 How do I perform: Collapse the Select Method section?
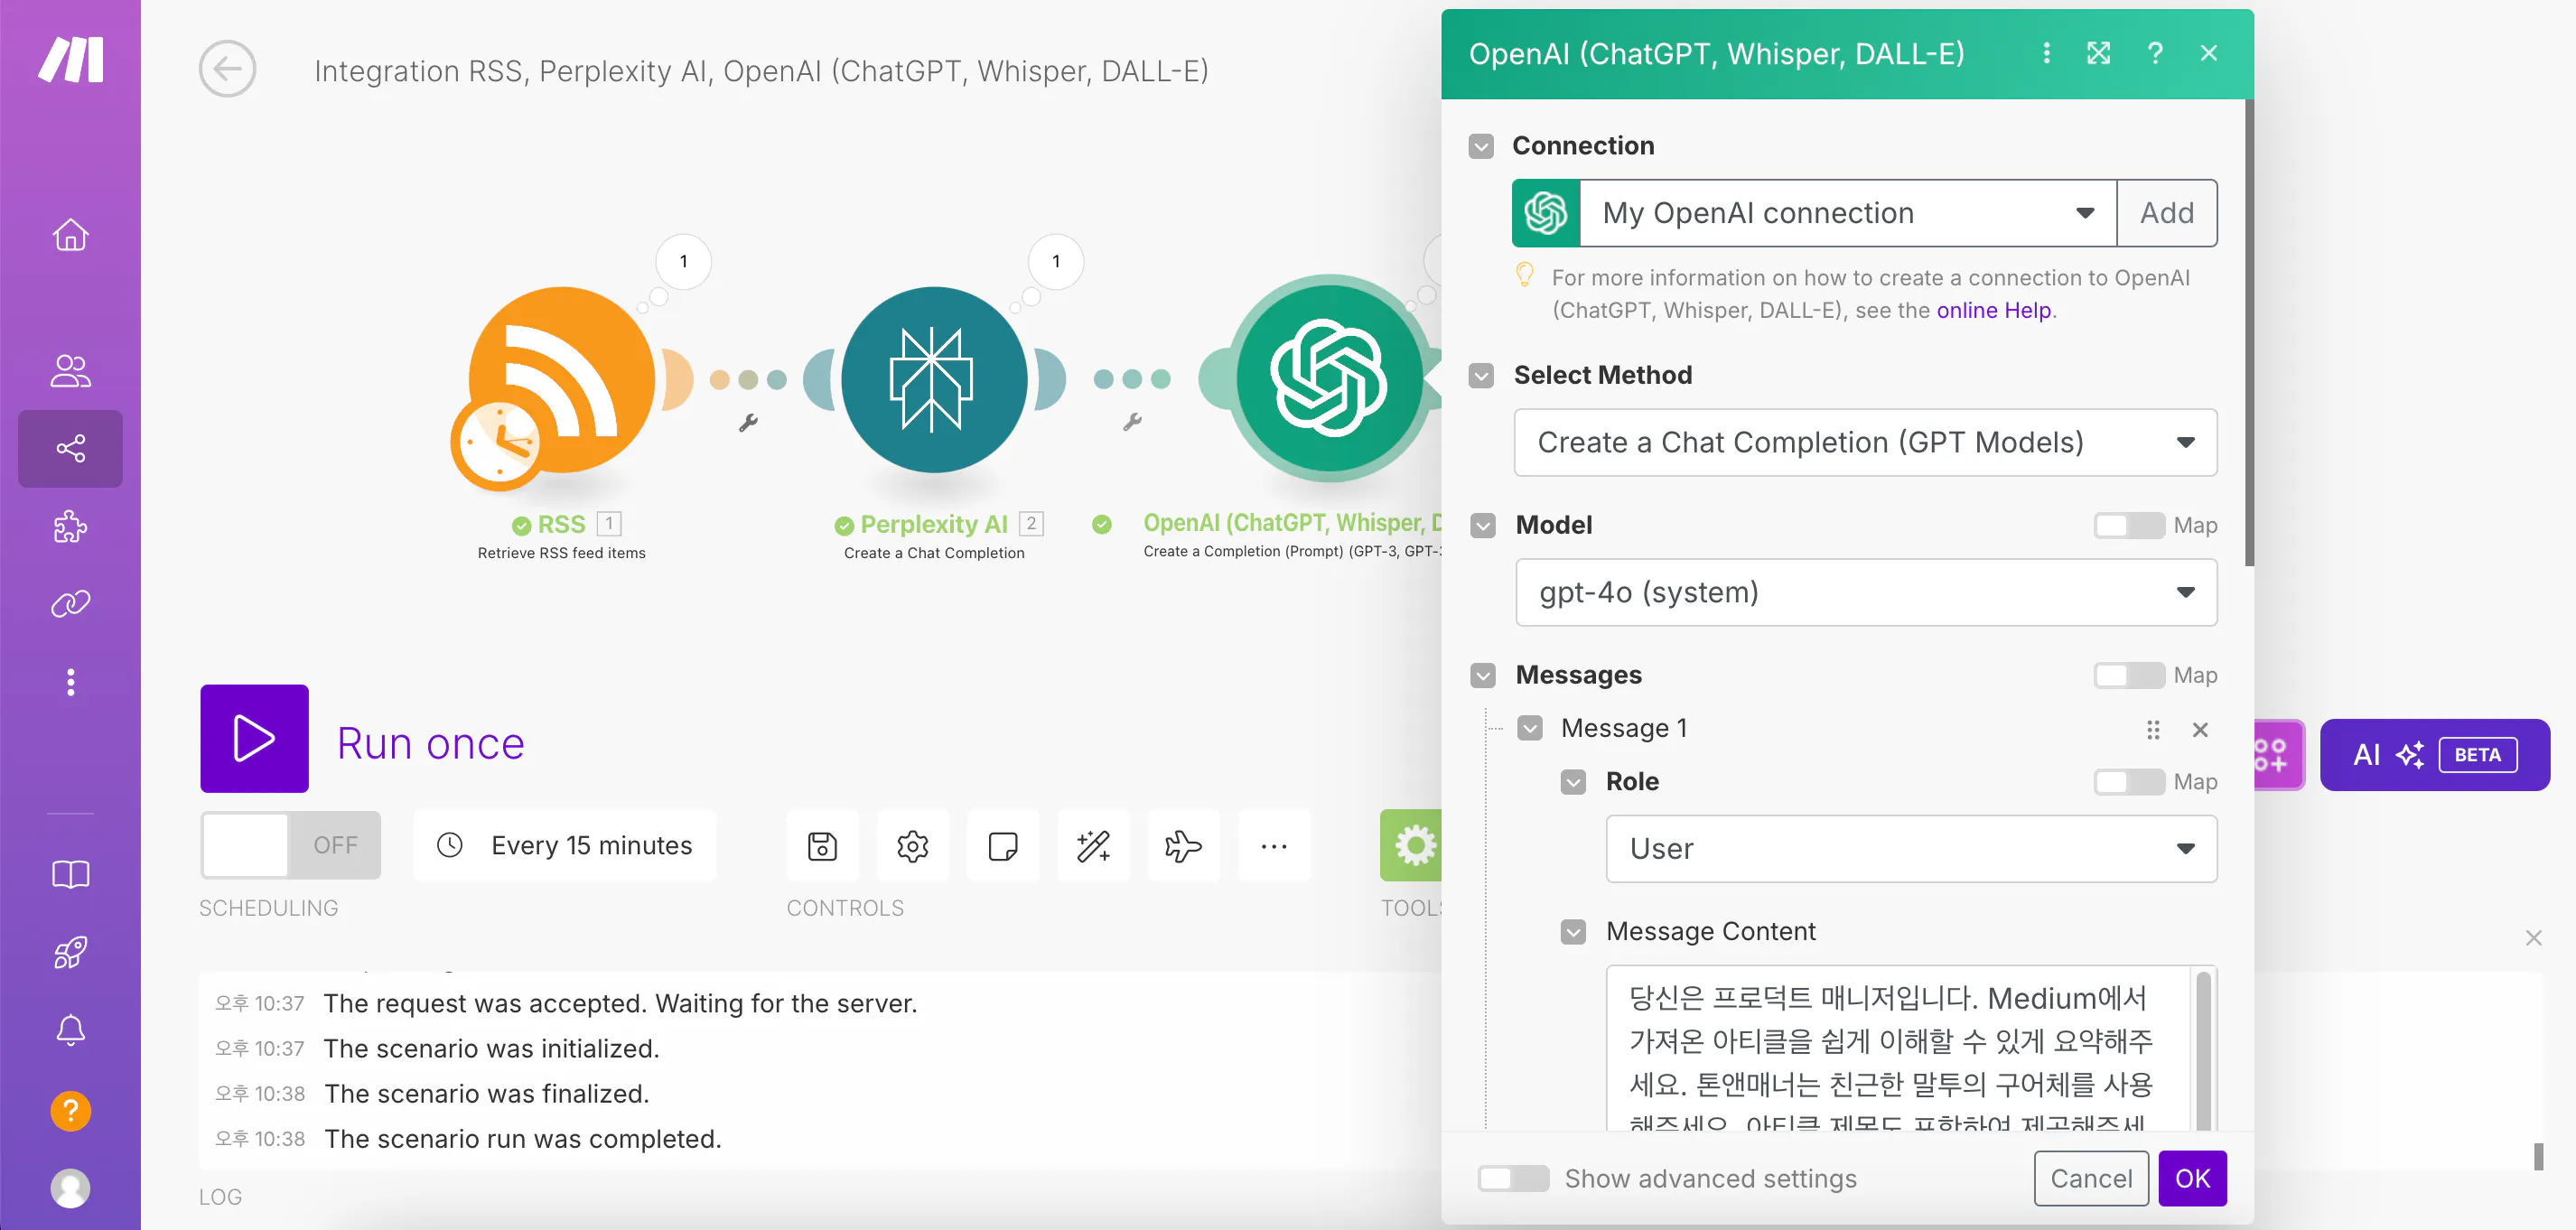coord(1481,375)
